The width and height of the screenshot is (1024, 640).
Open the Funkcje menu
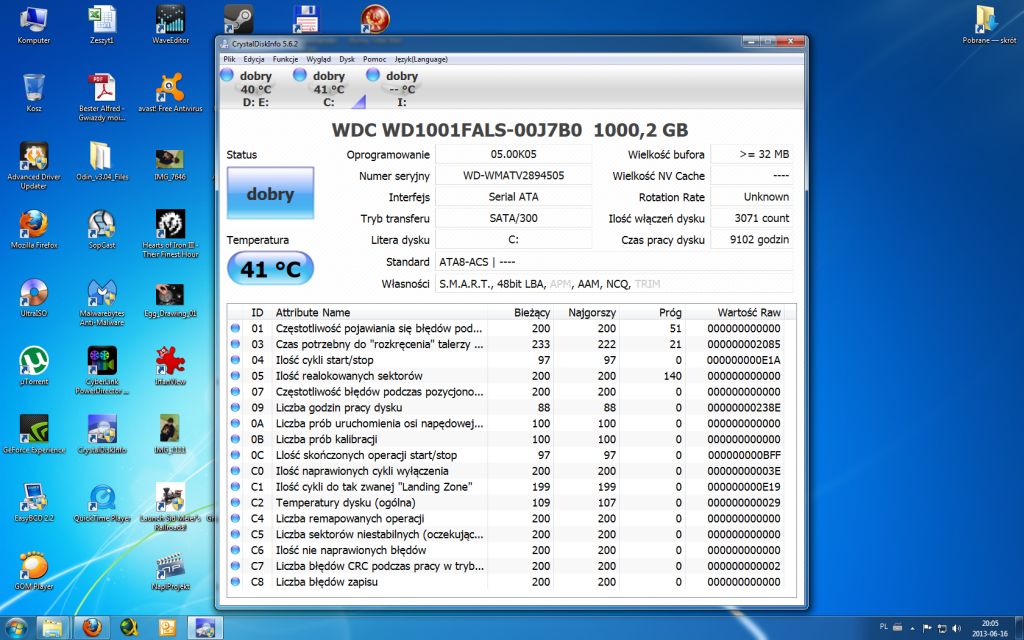pyautogui.click(x=285, y=59)
